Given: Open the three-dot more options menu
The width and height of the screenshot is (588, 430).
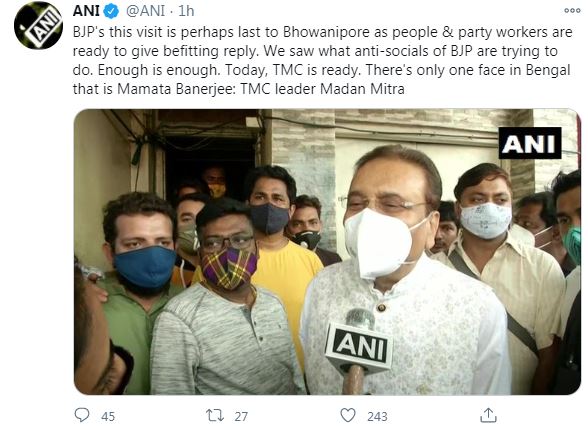Looking at the screenshot, I should [572, 11].
